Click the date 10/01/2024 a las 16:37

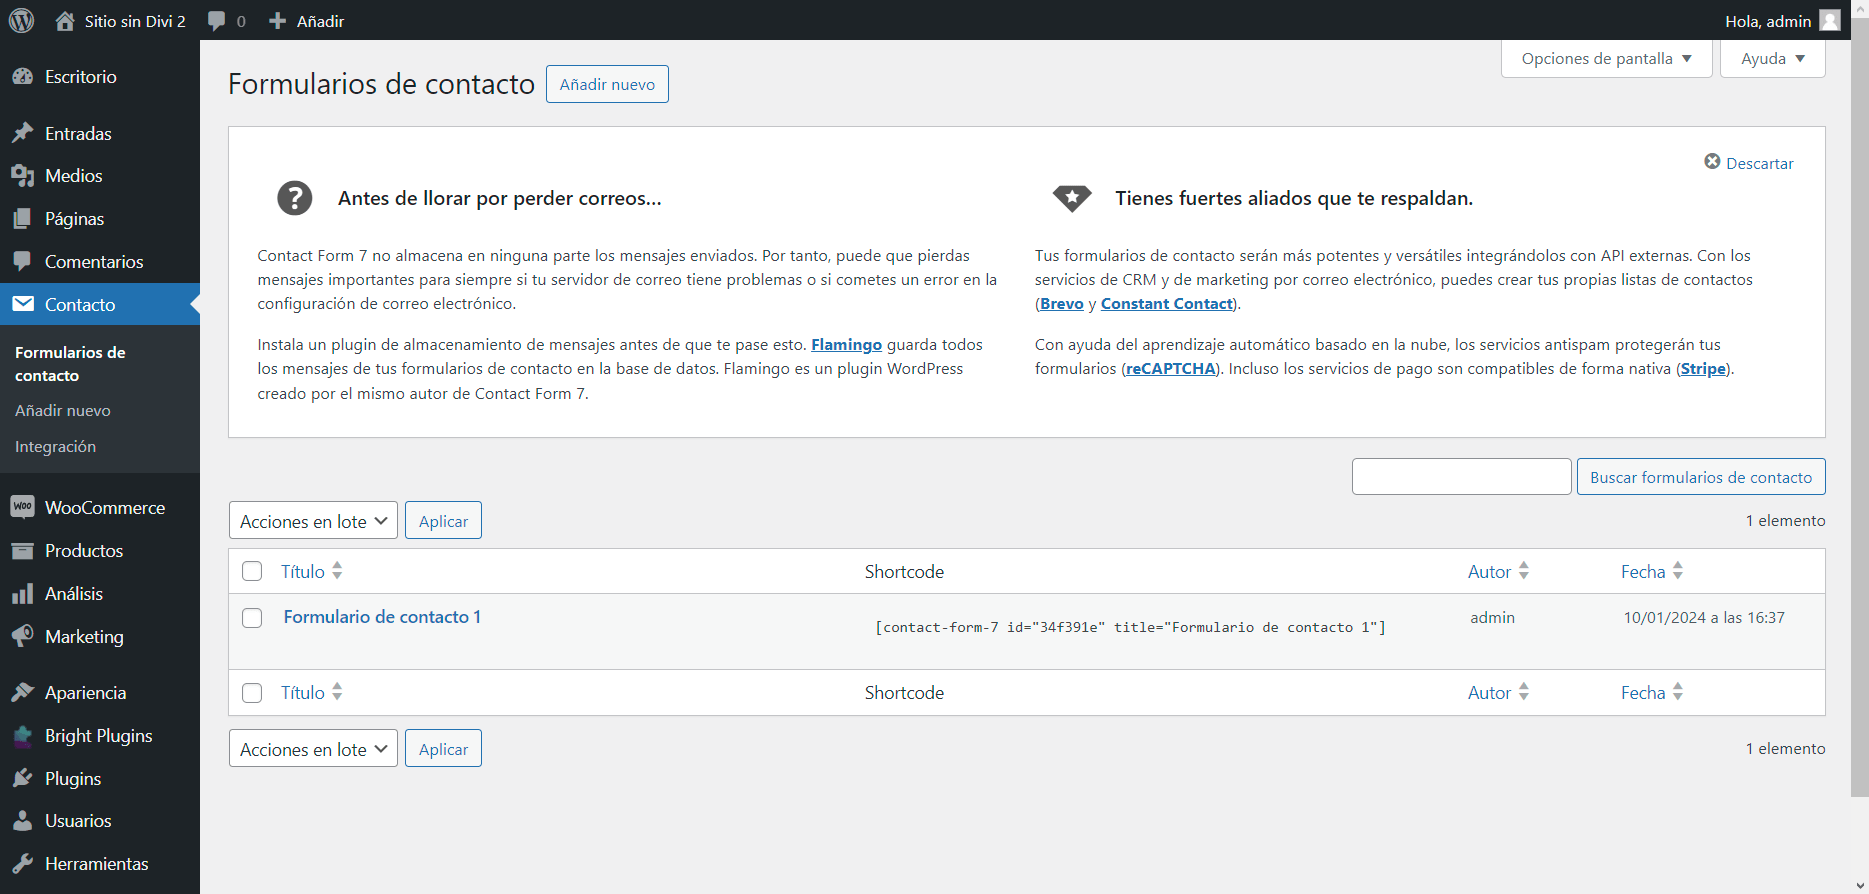coord(1704,618)
